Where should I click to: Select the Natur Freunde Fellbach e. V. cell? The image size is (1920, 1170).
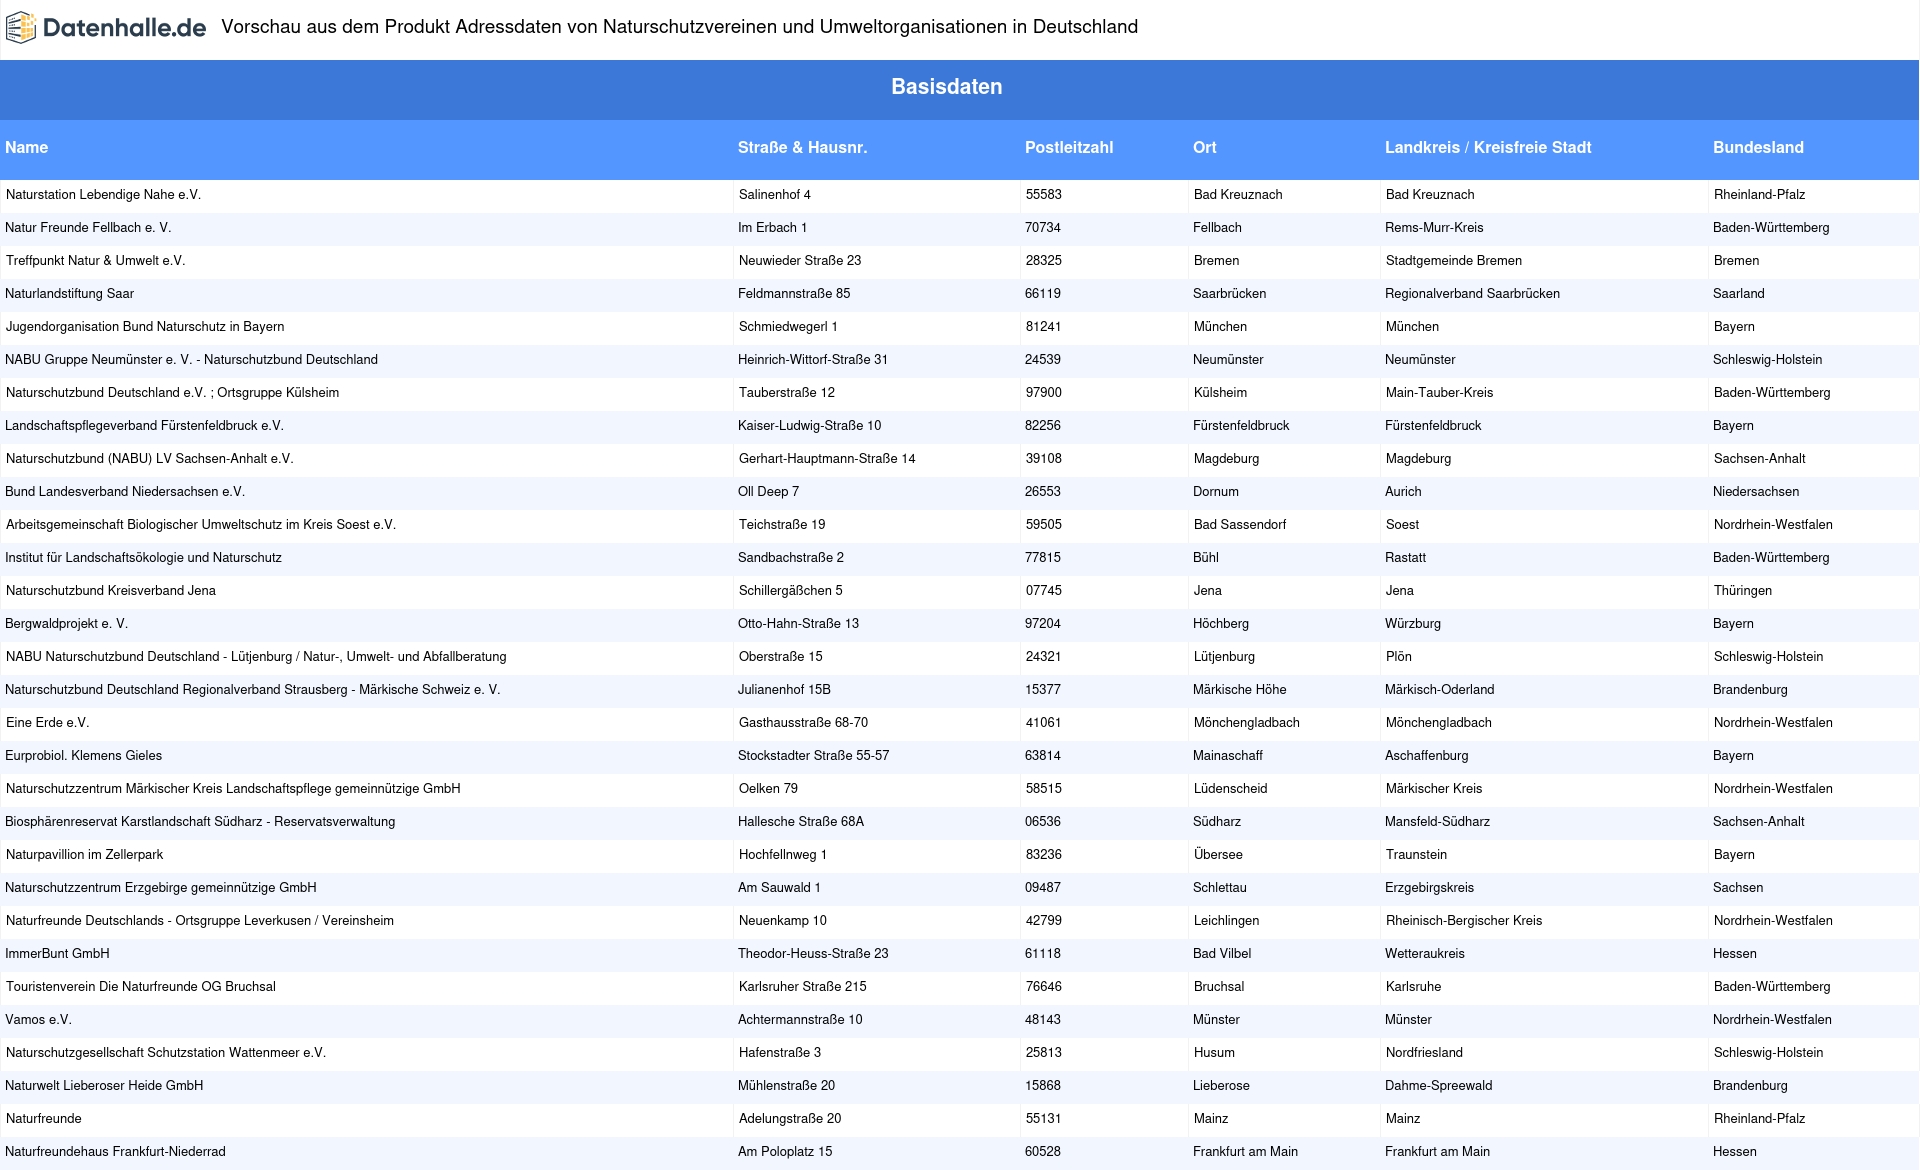click(88, 228)
